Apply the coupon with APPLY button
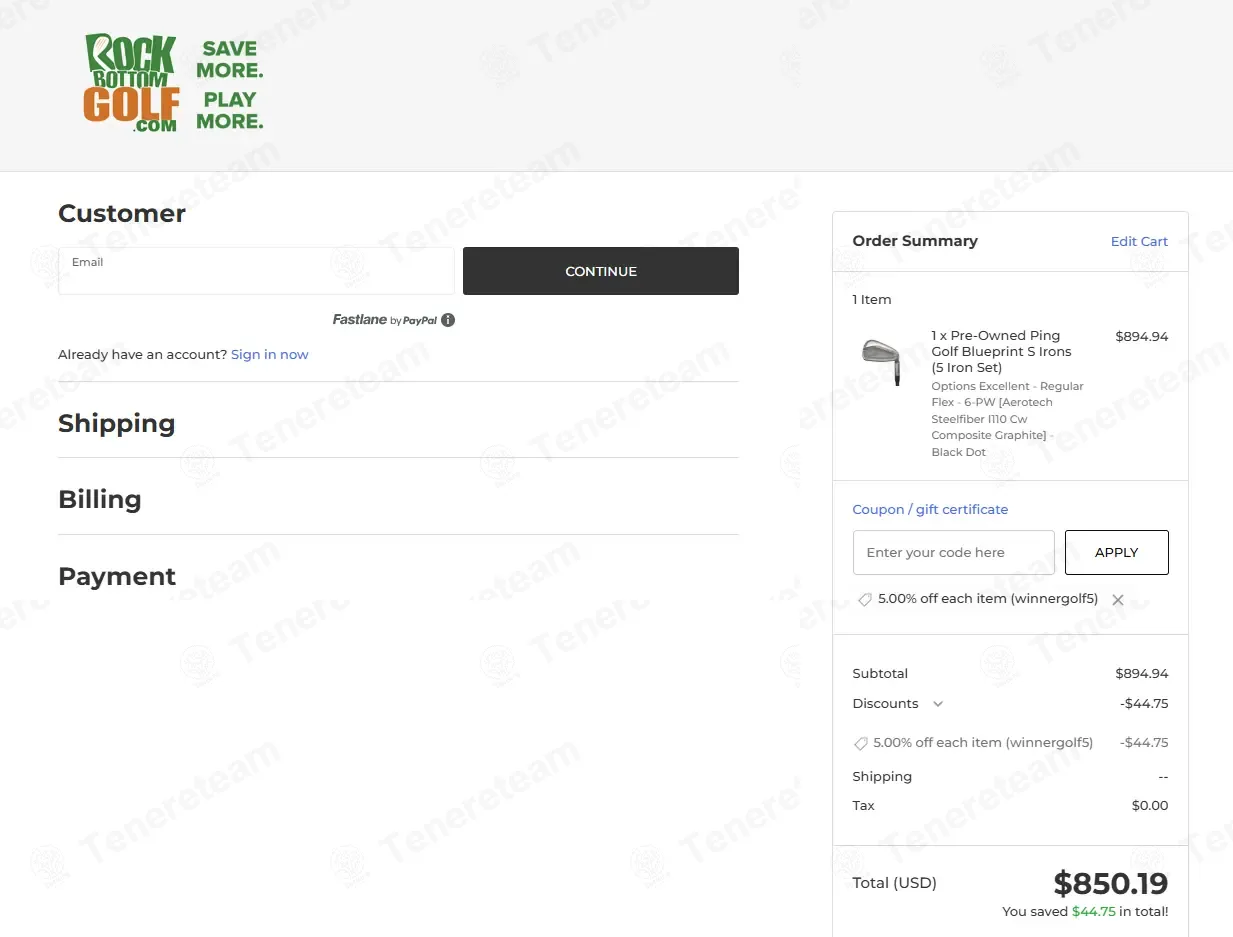 pos(1117,553)
